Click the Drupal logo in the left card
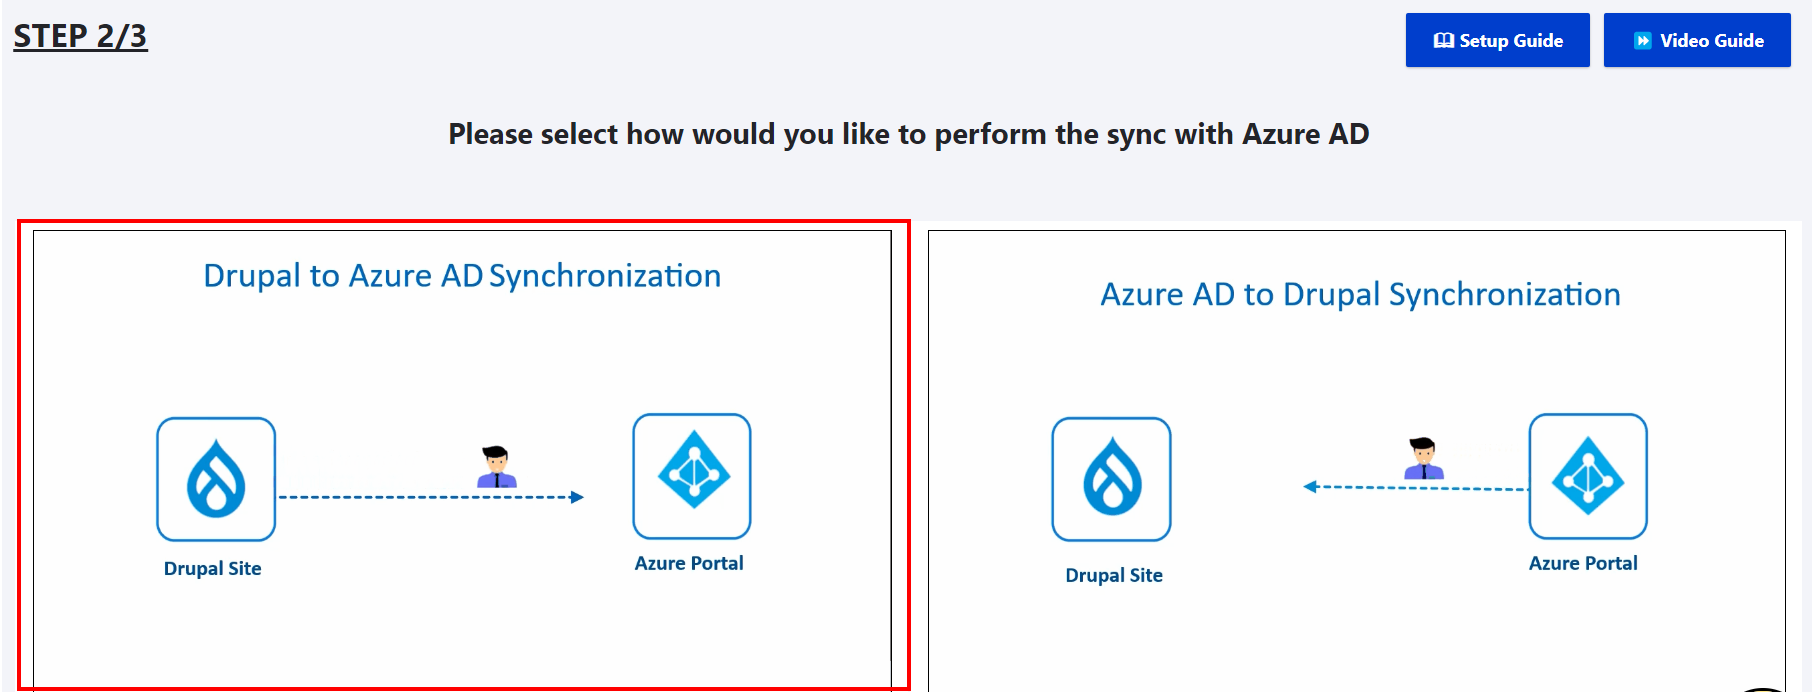Screen dimensions: 1812x692 click(x=216, y=479)
